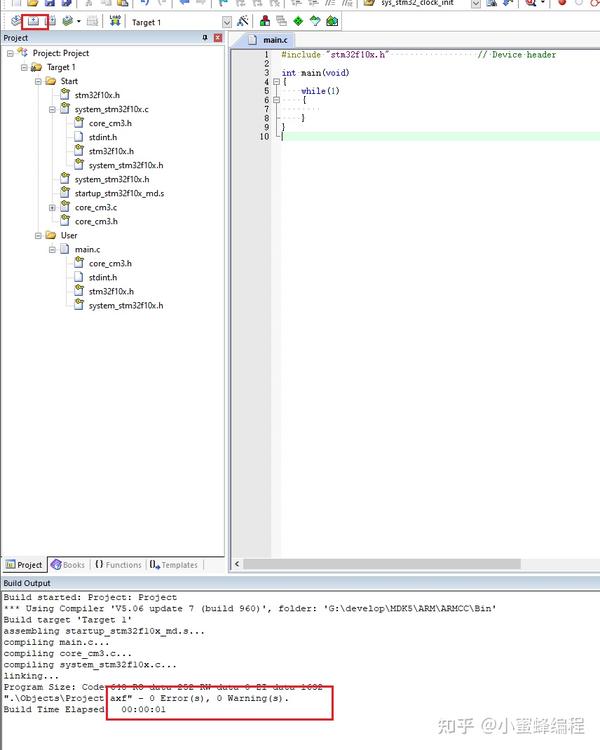
Task: Click the Build target icon
Action: tap(33, 22)
